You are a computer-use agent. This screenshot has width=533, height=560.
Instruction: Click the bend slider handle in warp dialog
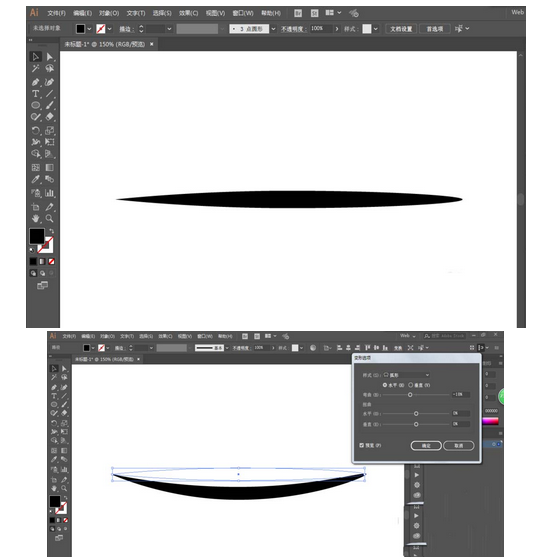[x=410, y=395]
